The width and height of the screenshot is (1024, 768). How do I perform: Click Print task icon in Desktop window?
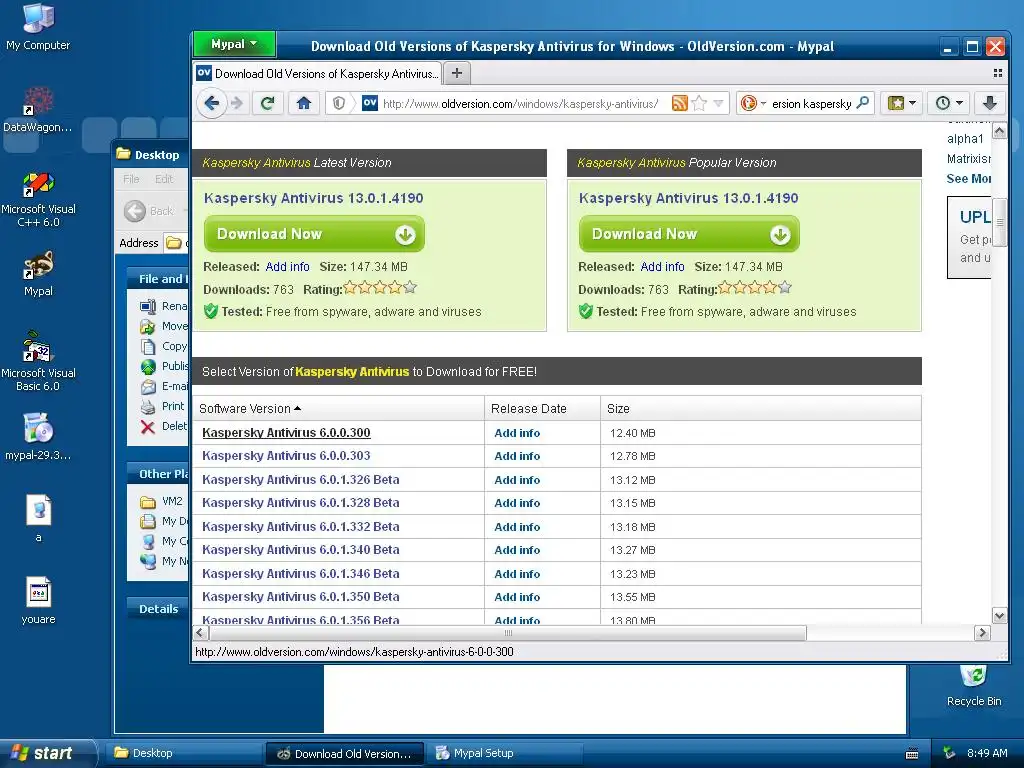(148, 406)
